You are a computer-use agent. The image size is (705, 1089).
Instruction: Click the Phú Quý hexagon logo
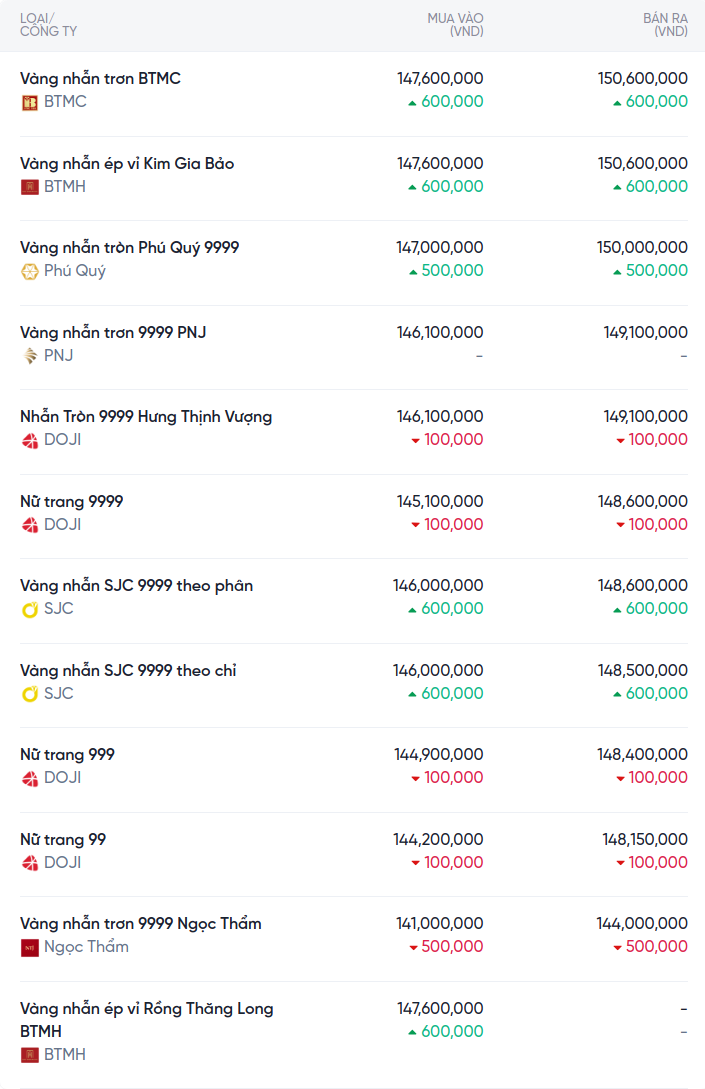[x=30, y=271]
